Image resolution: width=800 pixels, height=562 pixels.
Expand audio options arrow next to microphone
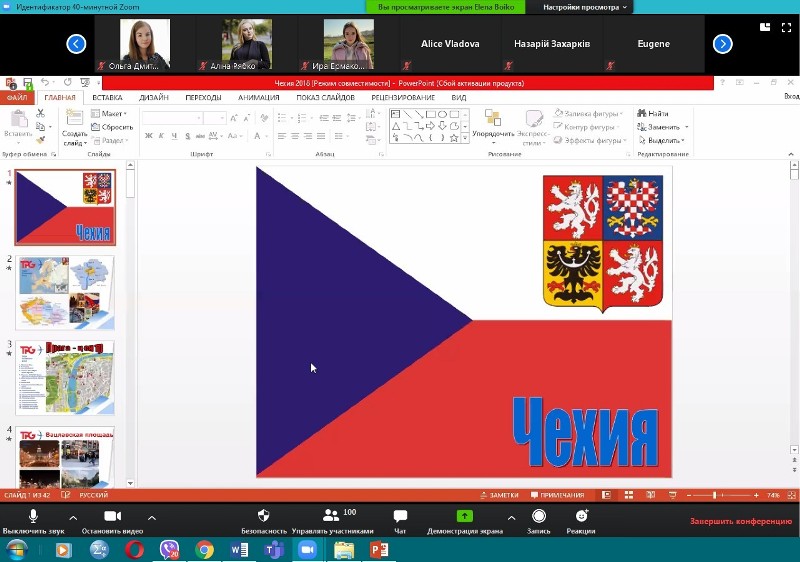[71, 517]
